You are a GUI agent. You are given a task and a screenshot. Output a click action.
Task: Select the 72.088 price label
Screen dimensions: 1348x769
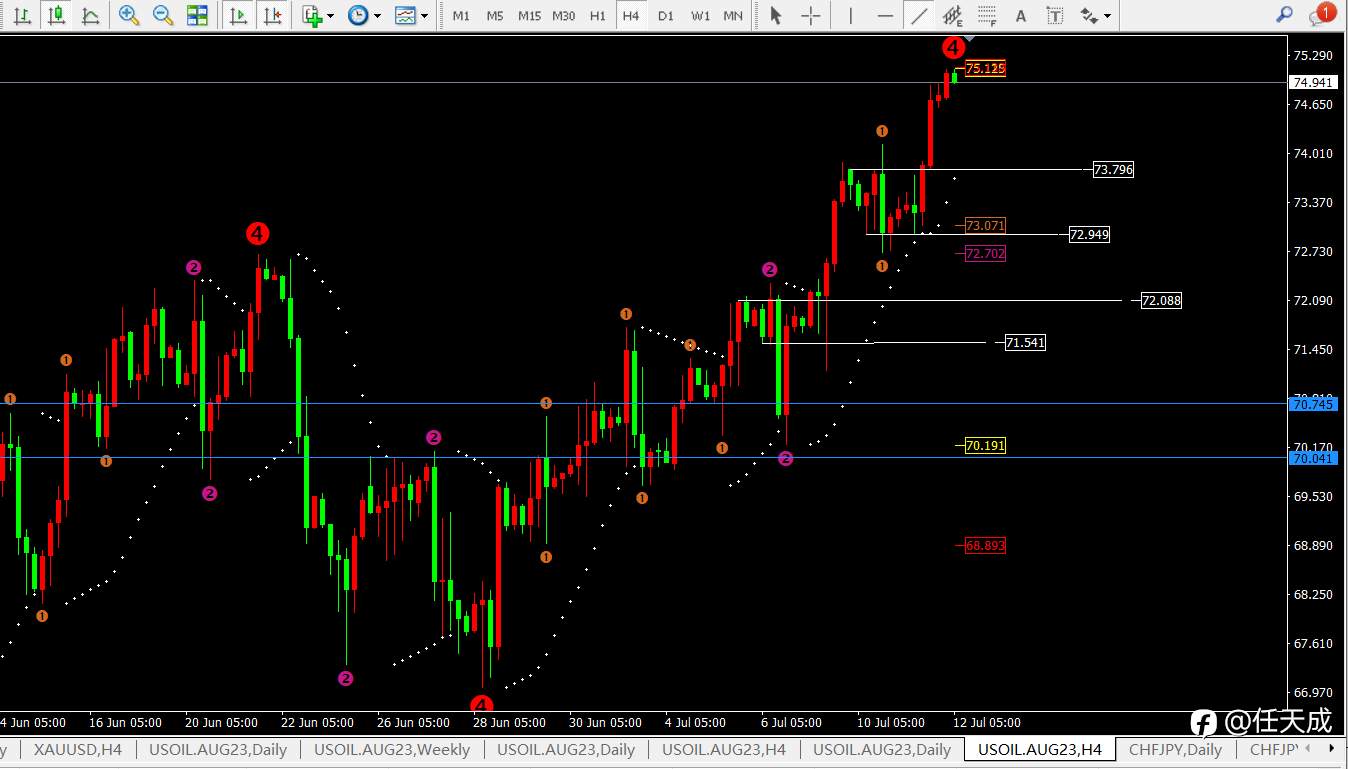point(1161,300)
